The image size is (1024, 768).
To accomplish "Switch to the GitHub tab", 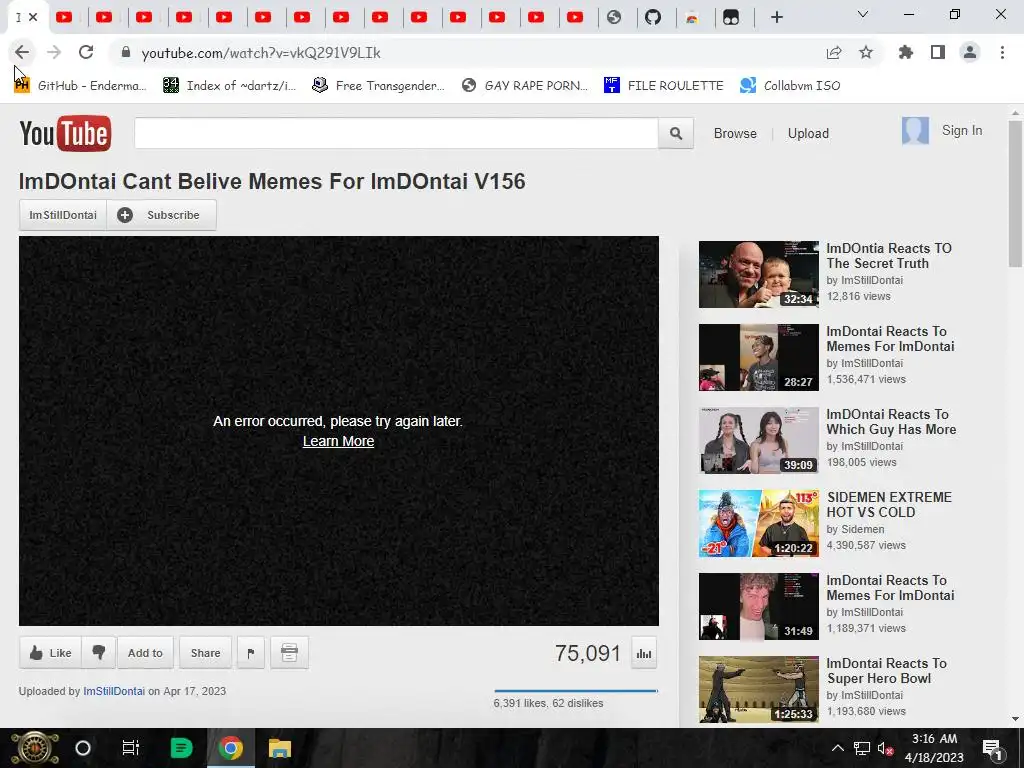I will click(653, 18).
